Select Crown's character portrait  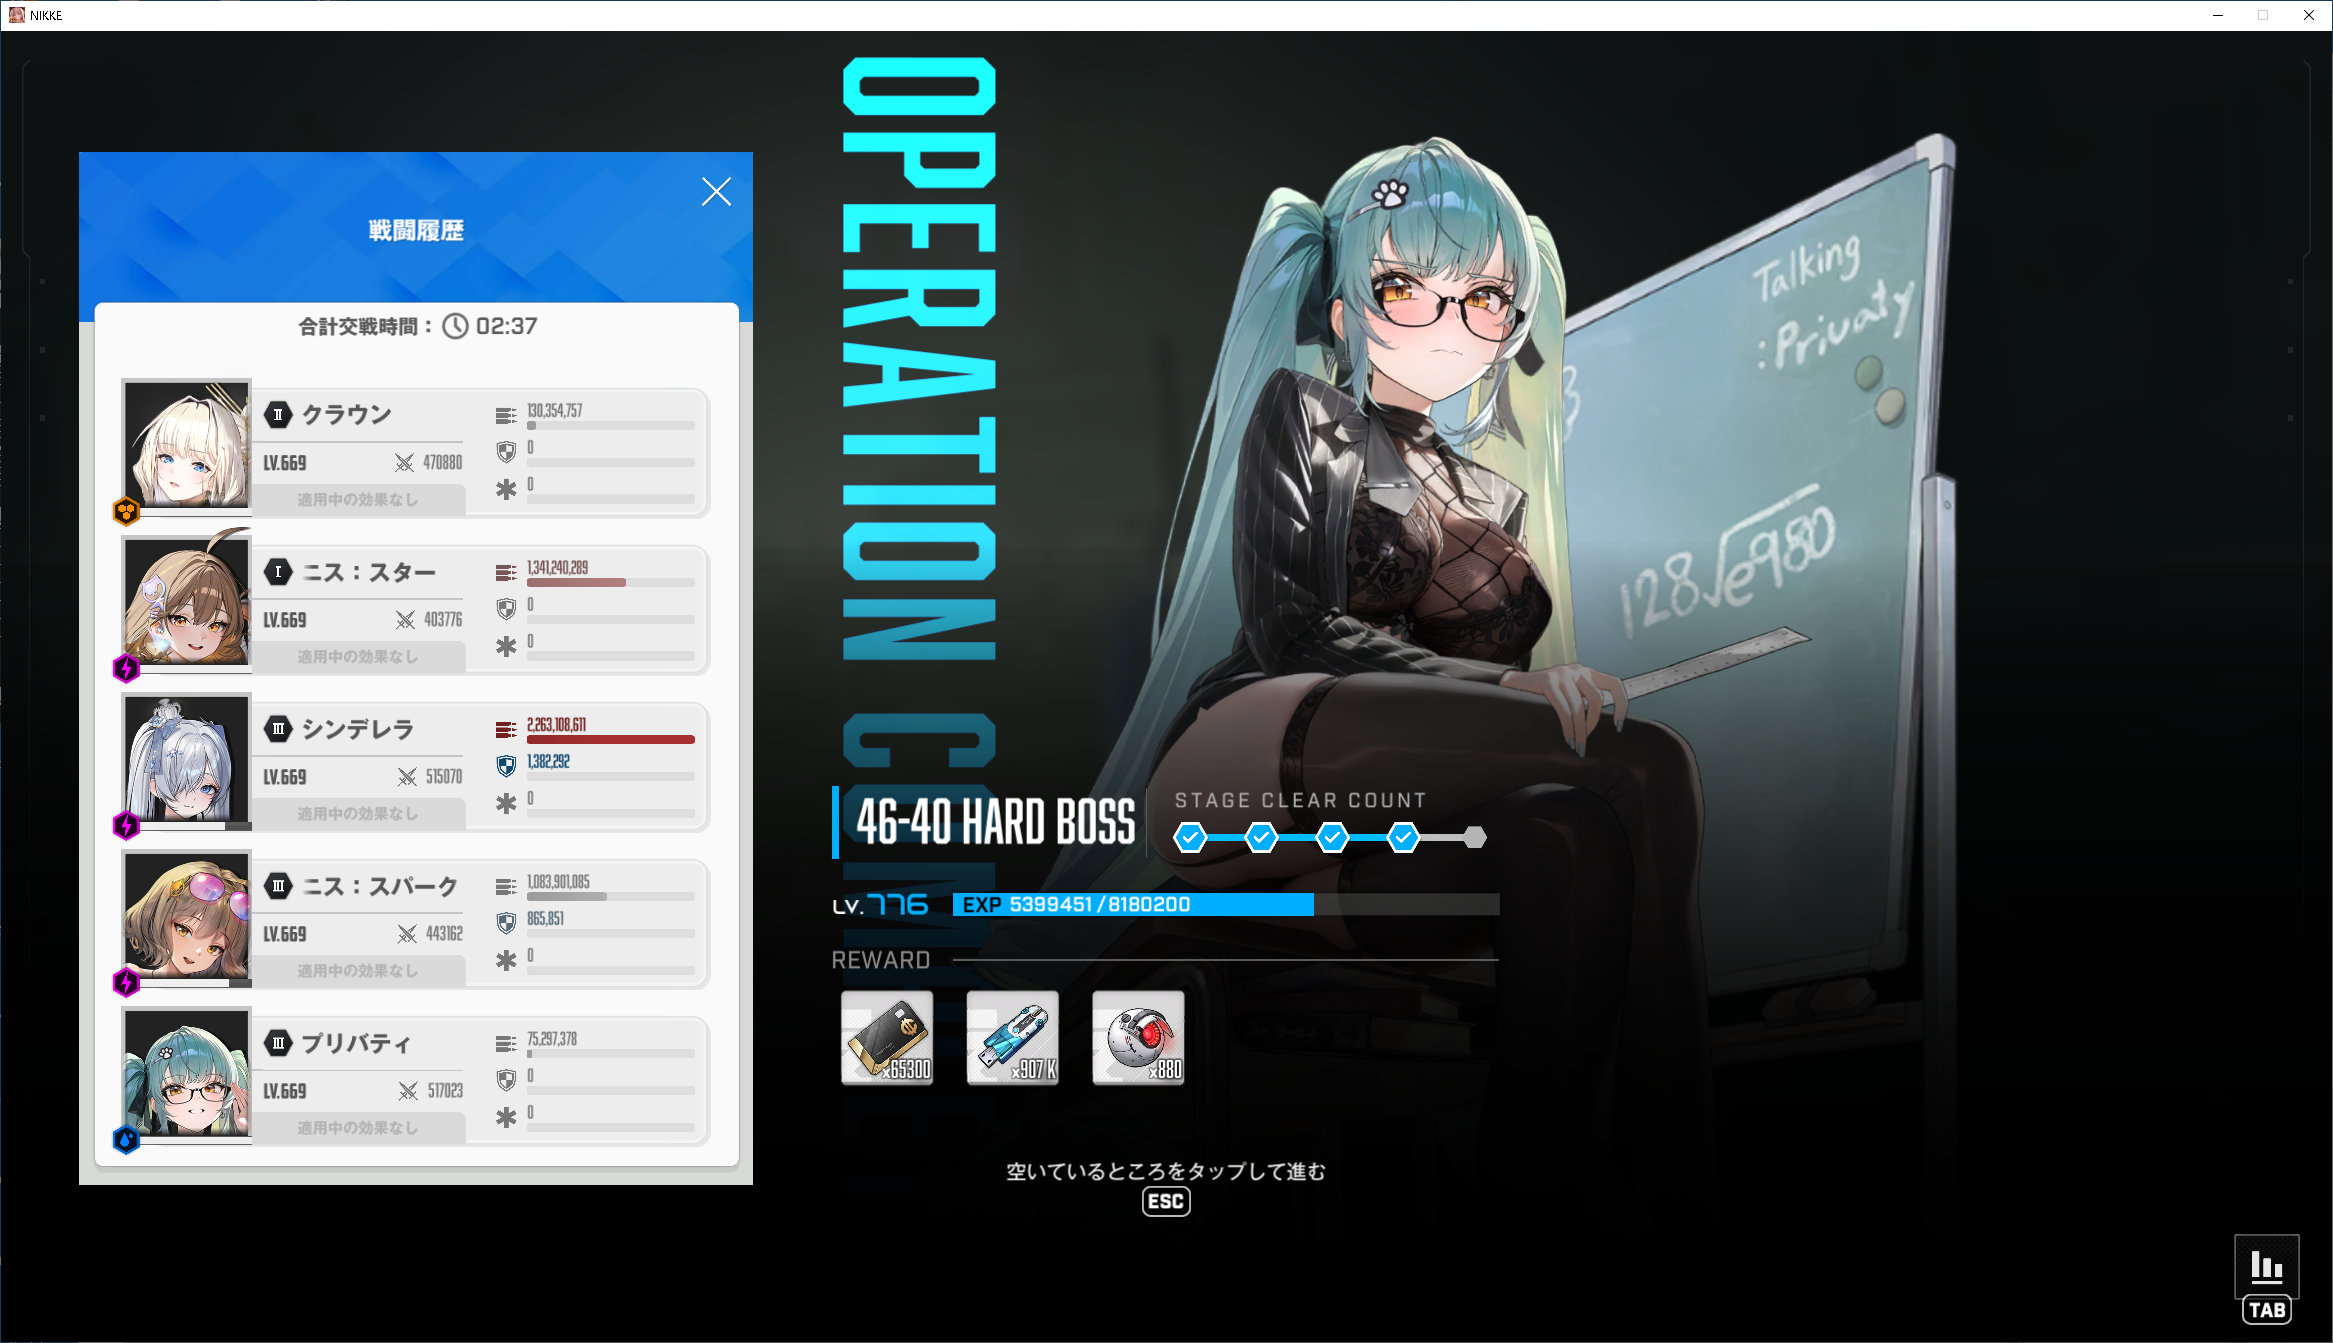pos(187,445)
